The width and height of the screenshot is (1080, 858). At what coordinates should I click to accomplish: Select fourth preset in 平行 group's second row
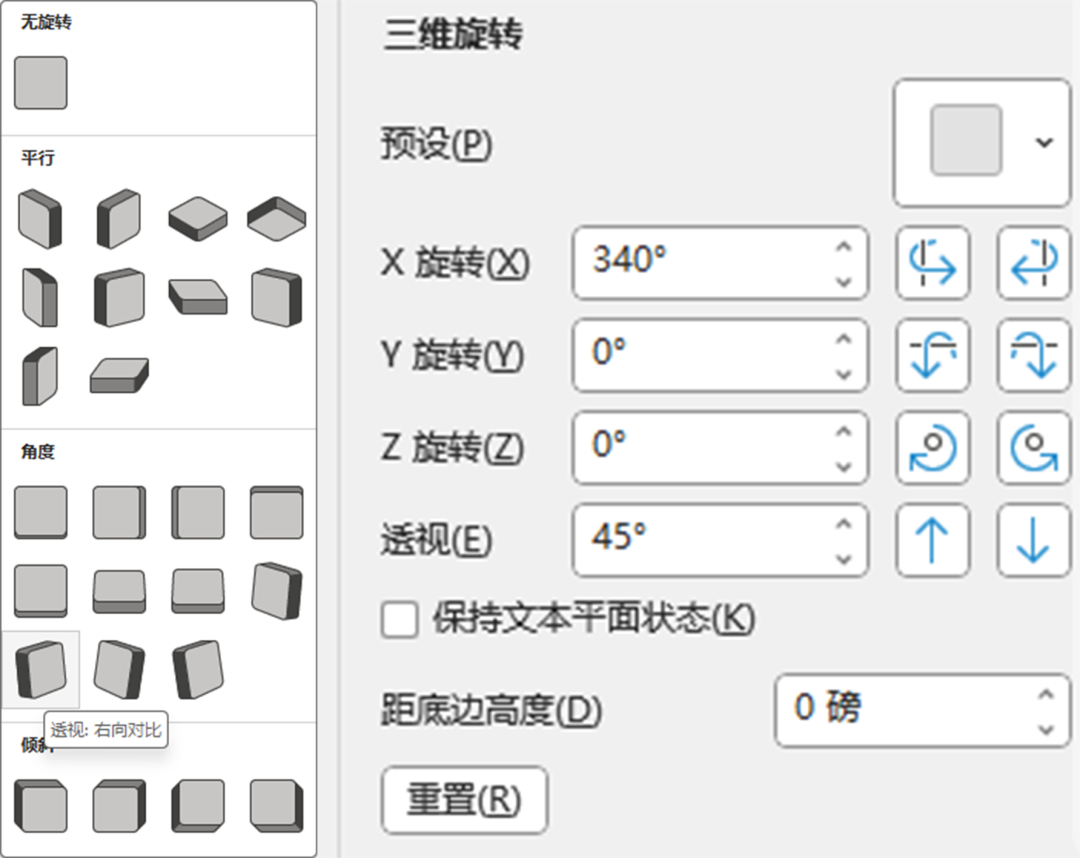276,297
